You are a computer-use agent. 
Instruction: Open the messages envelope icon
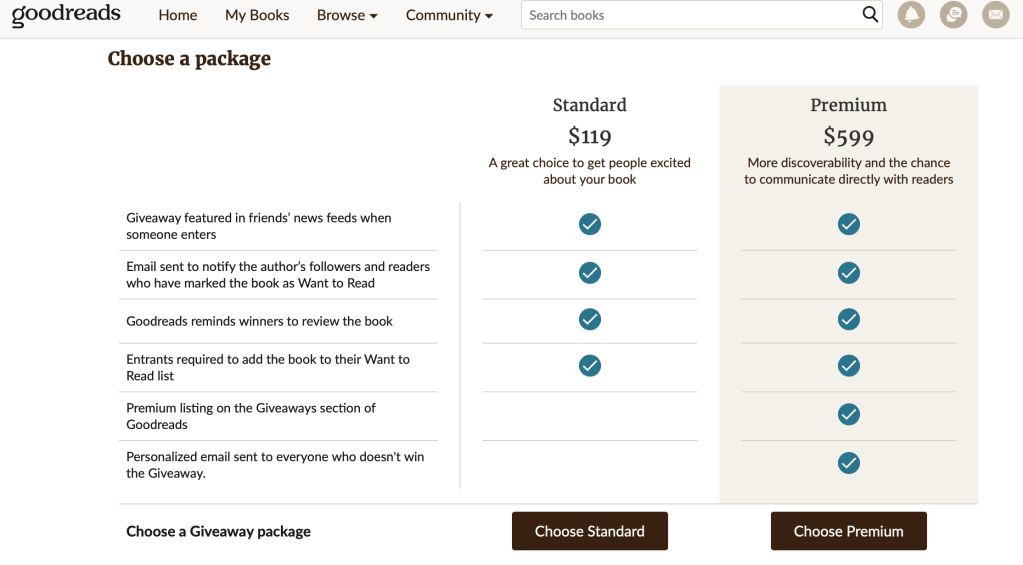click(x=995, y=15)
